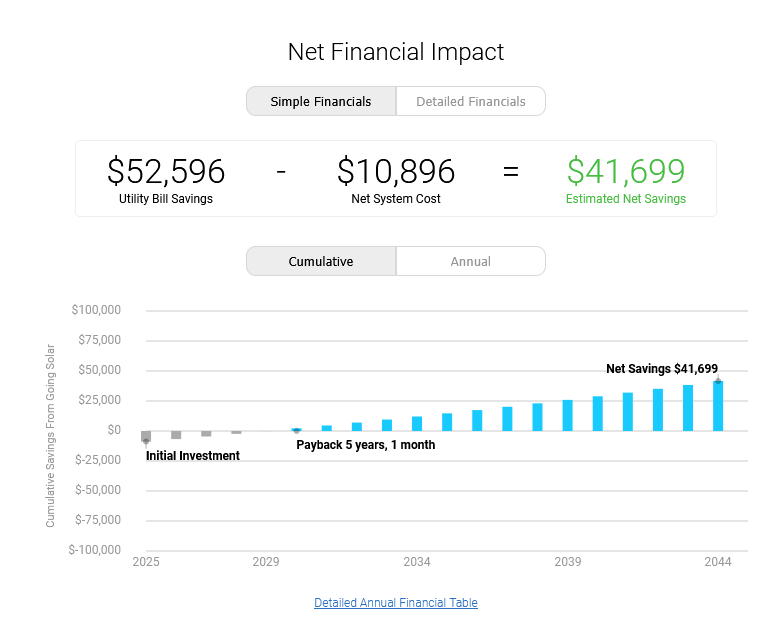Toggle the chart to Annual view
Viewport: 766px width, 634px height.
tap(470, 261)
